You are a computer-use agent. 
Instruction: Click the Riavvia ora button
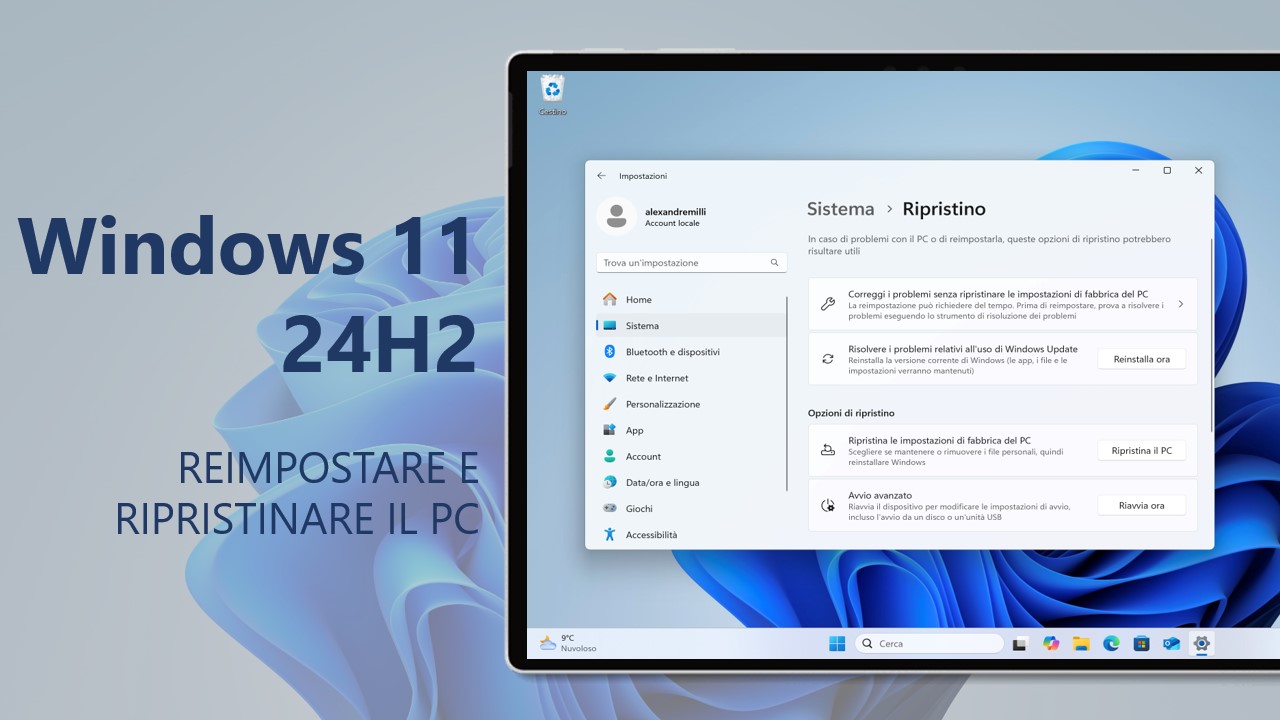[1141, 505]
